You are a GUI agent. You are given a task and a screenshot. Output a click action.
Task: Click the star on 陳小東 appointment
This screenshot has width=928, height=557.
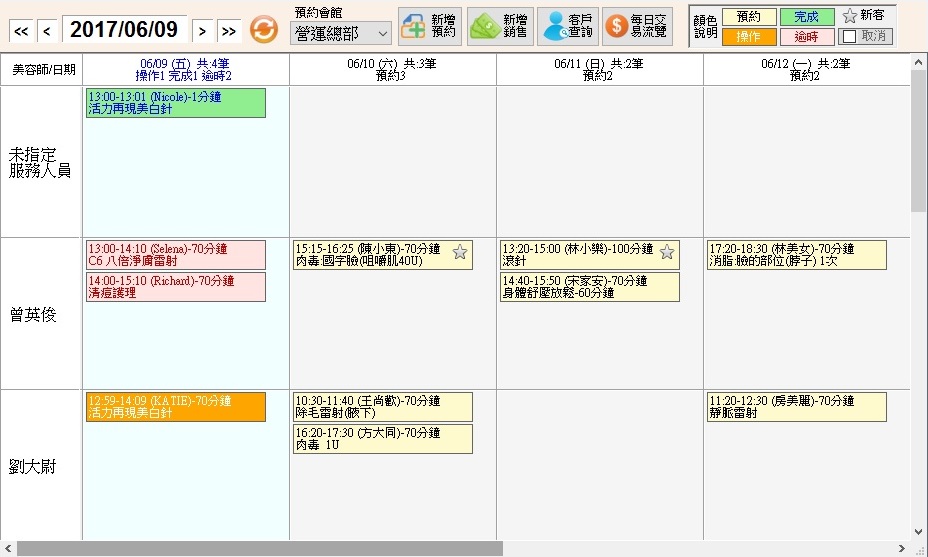[460, 252]
